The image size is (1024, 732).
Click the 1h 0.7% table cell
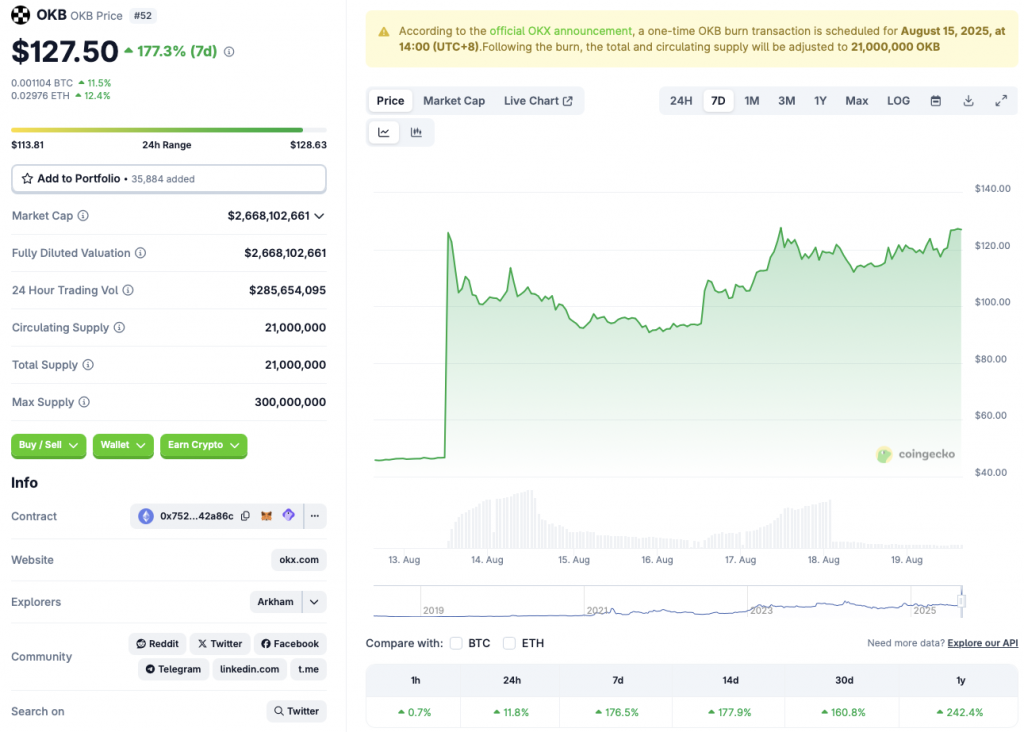[414, 712]
